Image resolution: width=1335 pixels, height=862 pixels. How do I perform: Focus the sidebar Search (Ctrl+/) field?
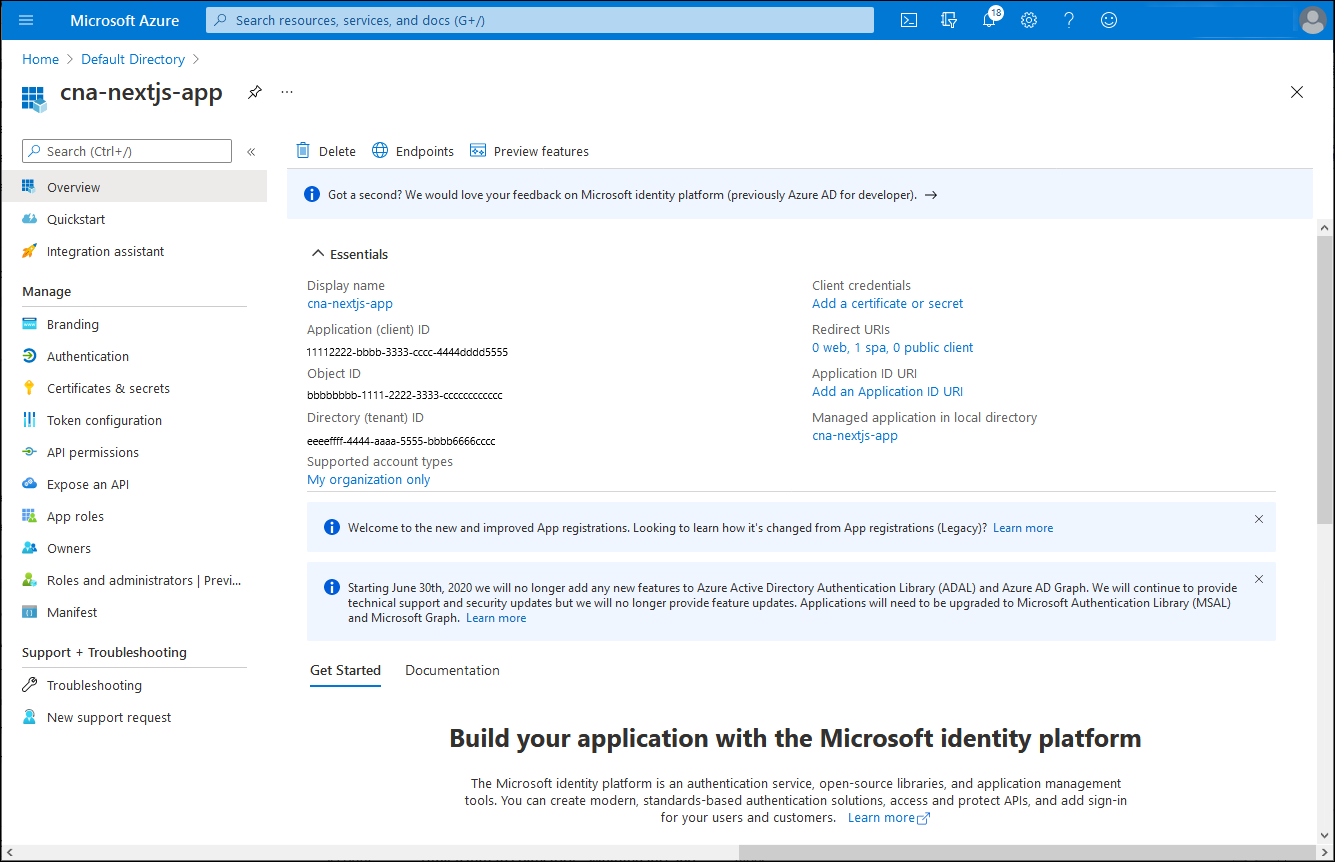tap(127, 151)
